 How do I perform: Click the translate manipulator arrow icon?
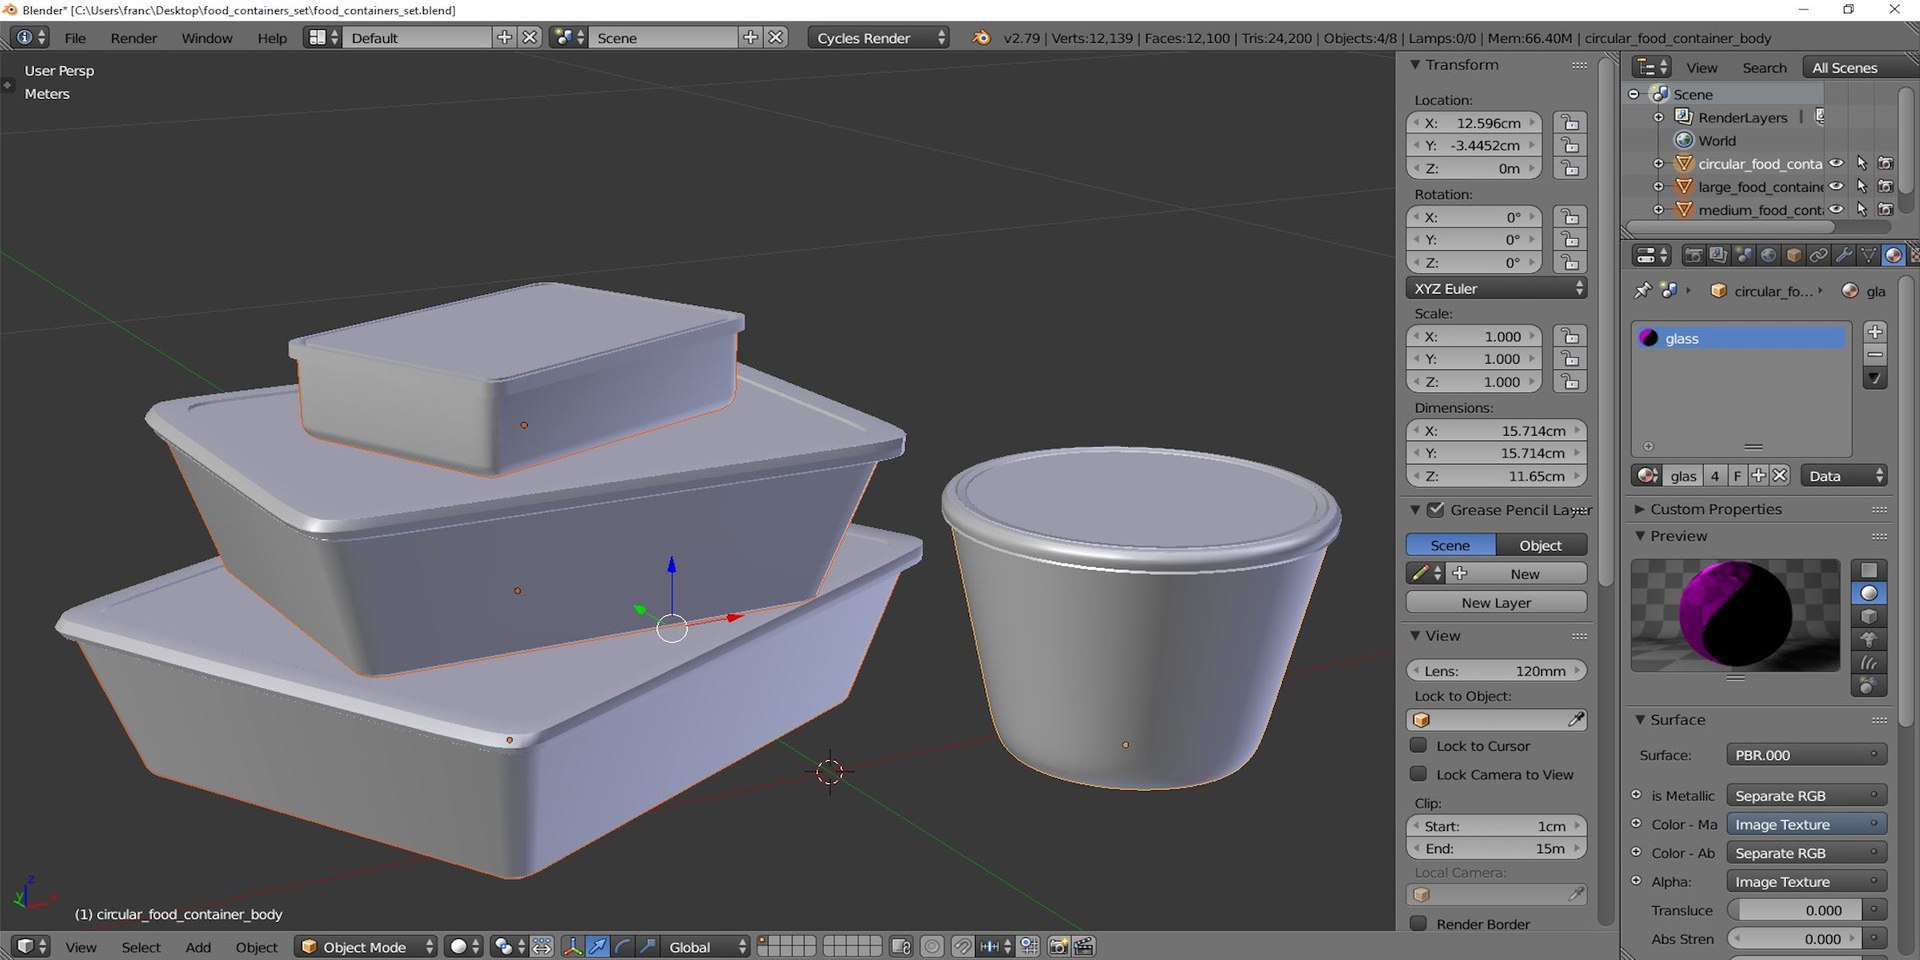[597, 946]
